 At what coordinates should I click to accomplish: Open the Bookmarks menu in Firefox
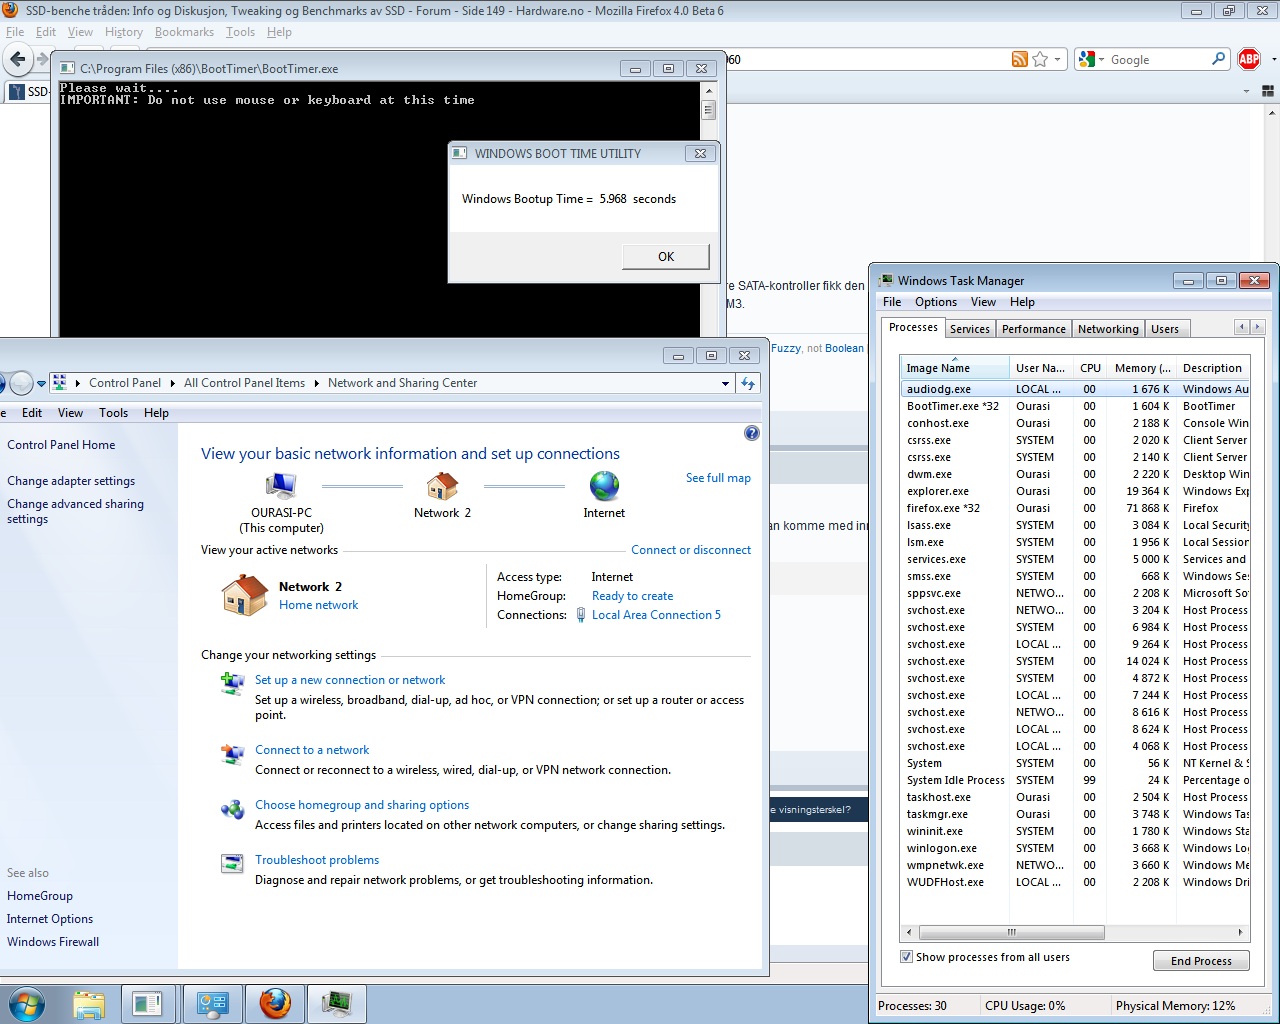184,32
